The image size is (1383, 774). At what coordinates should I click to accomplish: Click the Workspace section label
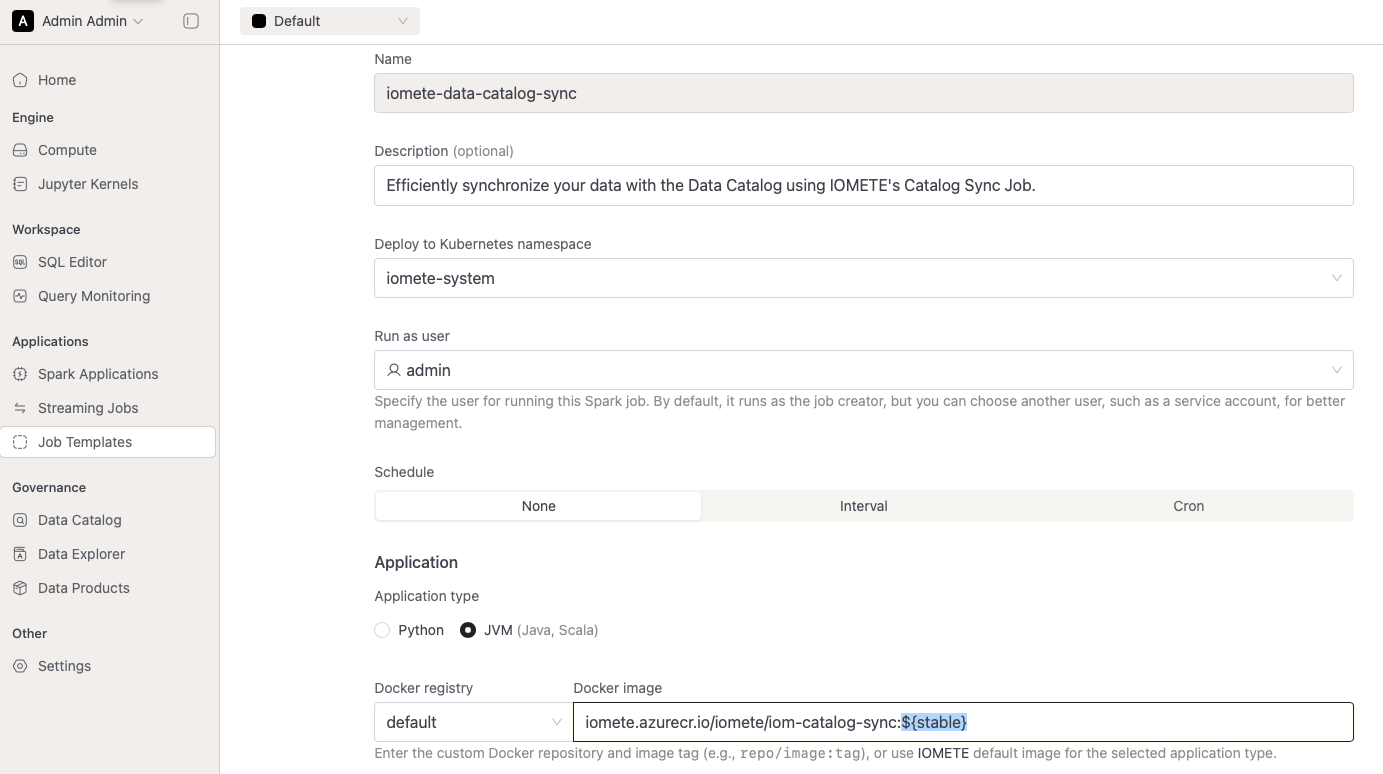pos(46,229)
